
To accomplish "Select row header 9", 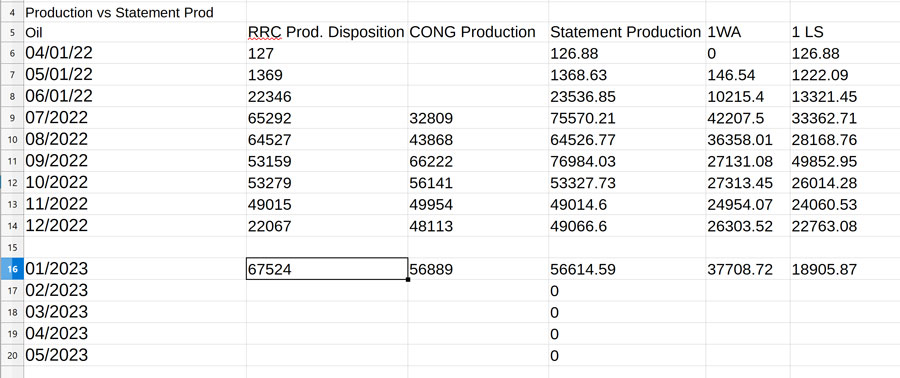I will 12,118.
